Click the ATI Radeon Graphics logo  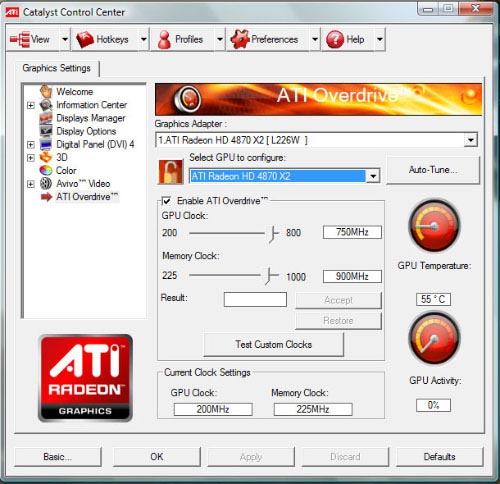85,378
